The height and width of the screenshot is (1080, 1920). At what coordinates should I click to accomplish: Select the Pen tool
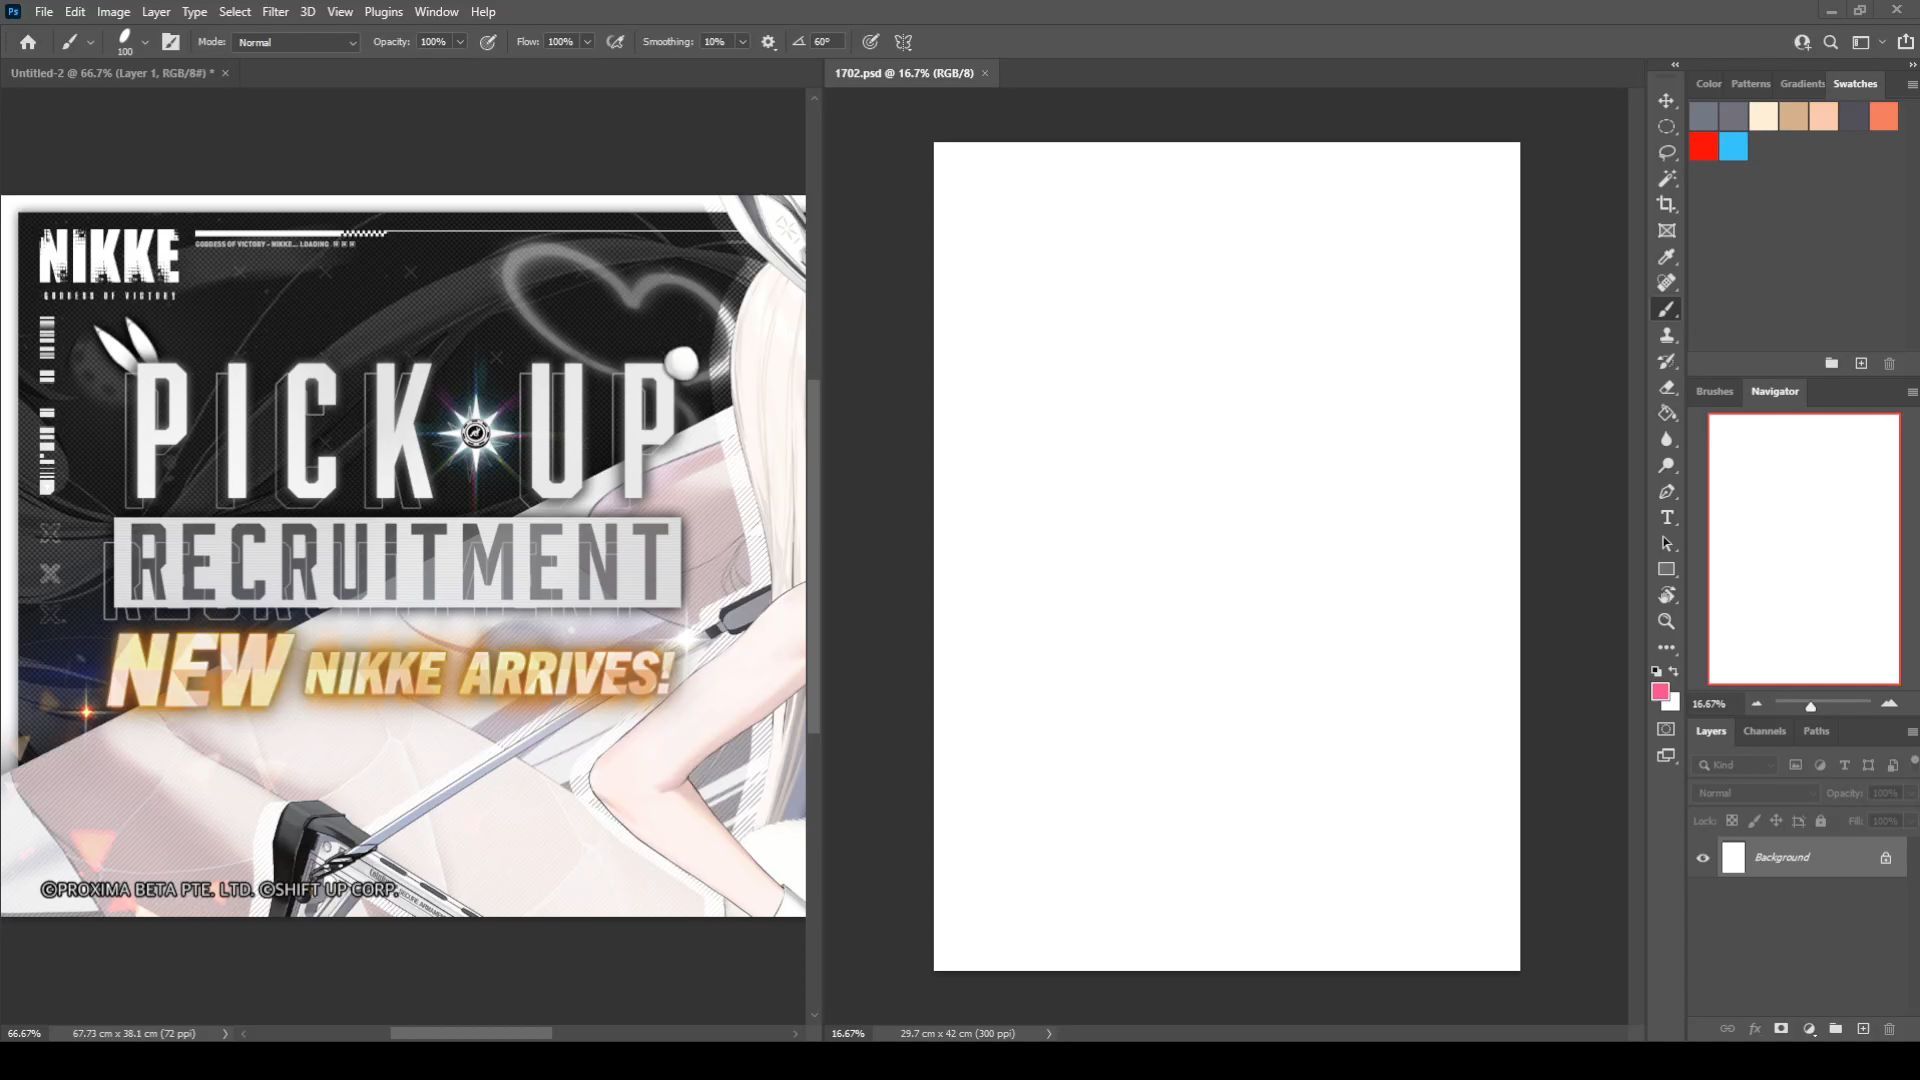[1666, 491]
